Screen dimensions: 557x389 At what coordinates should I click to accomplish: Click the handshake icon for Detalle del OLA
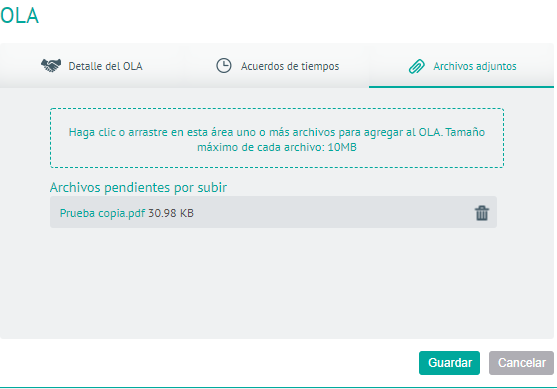[x=51, y=66]
